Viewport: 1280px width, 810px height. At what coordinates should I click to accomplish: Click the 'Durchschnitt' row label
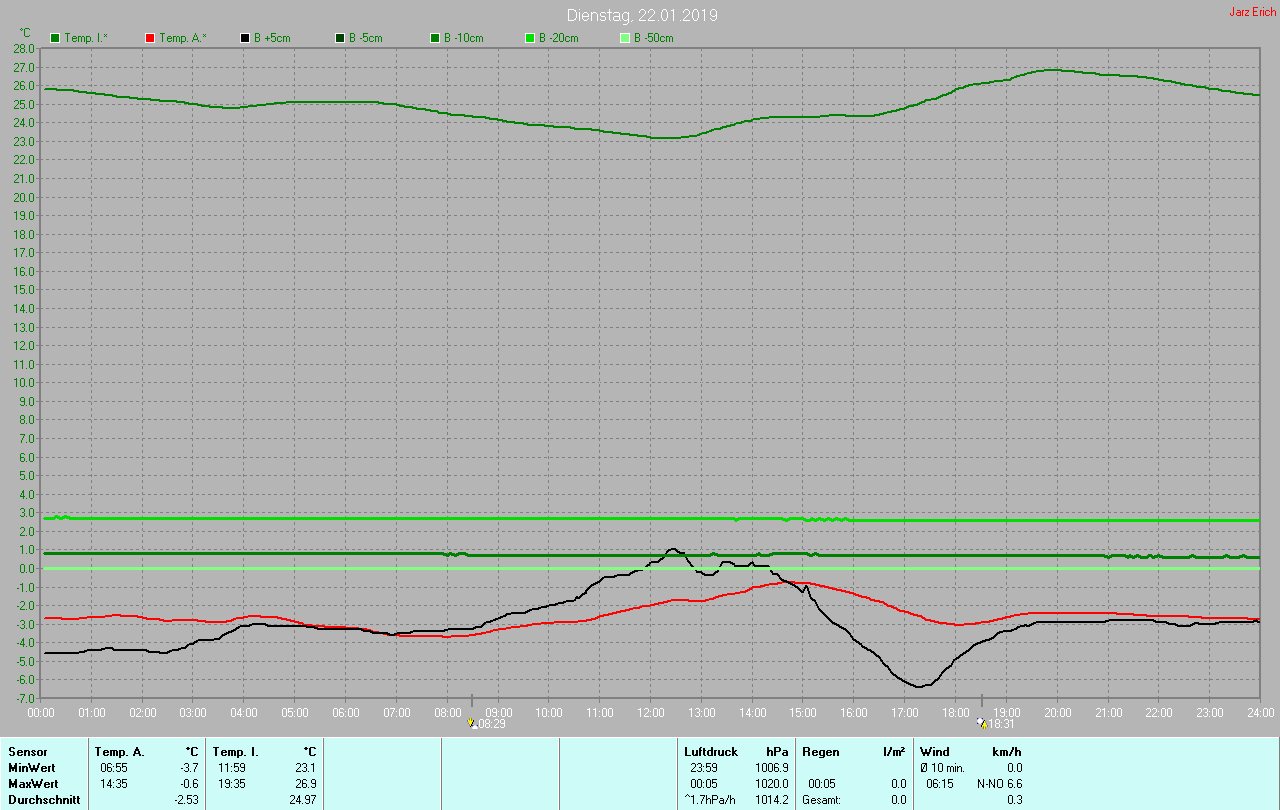coord(44,800)
